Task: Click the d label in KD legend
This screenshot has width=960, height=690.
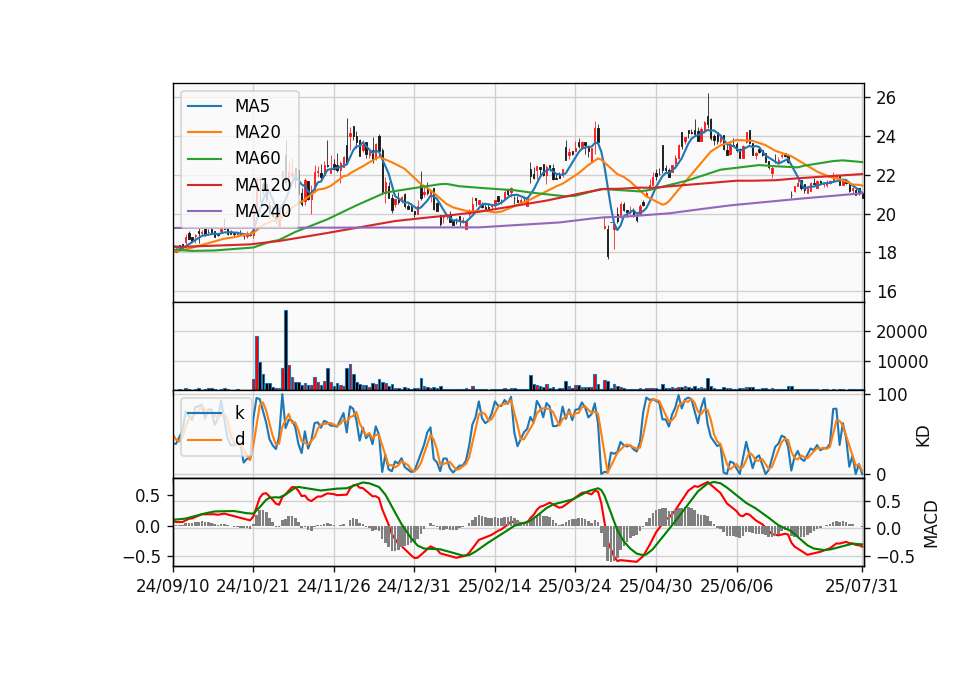Action: [x=240, y=438]
